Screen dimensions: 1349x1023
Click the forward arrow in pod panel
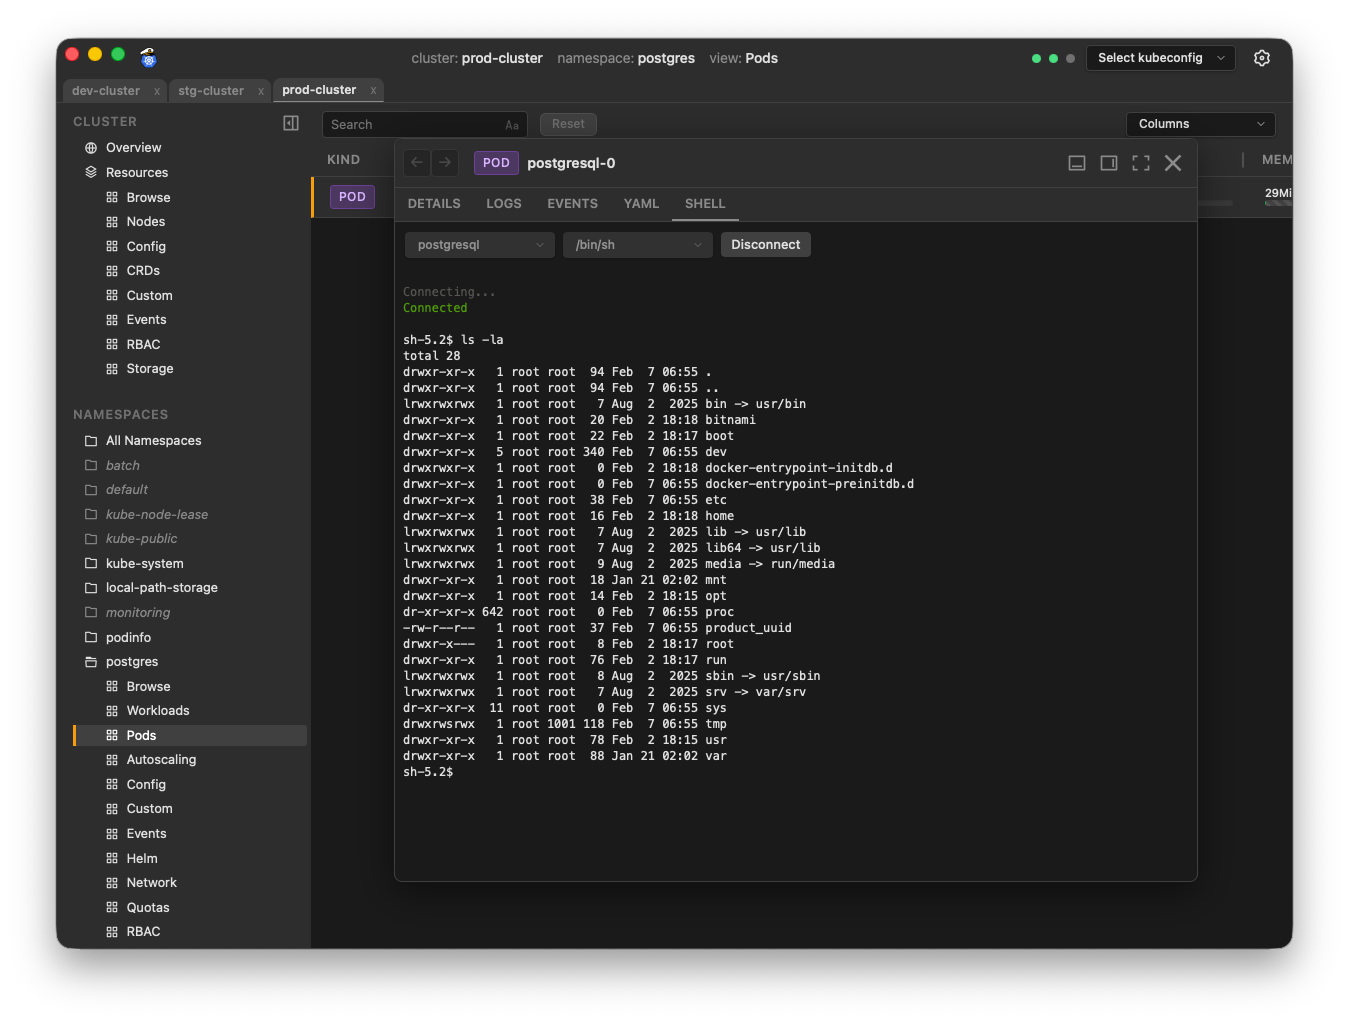pos(445,162)
